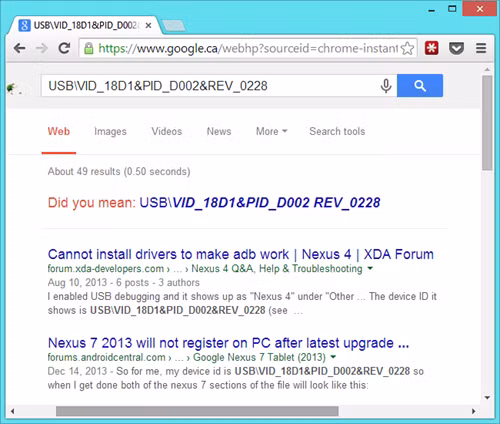
Task: Go back with the browser back arrow
Action: click(x=20, y=49)
